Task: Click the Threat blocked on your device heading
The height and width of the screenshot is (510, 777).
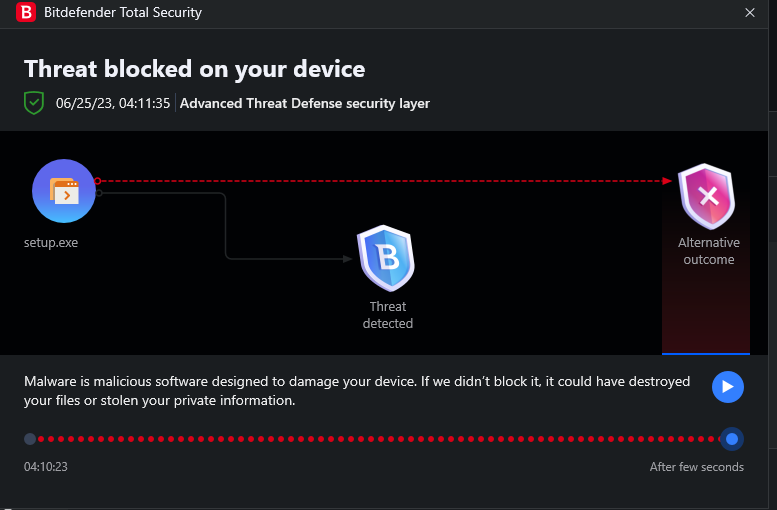Action: (194, 69)
